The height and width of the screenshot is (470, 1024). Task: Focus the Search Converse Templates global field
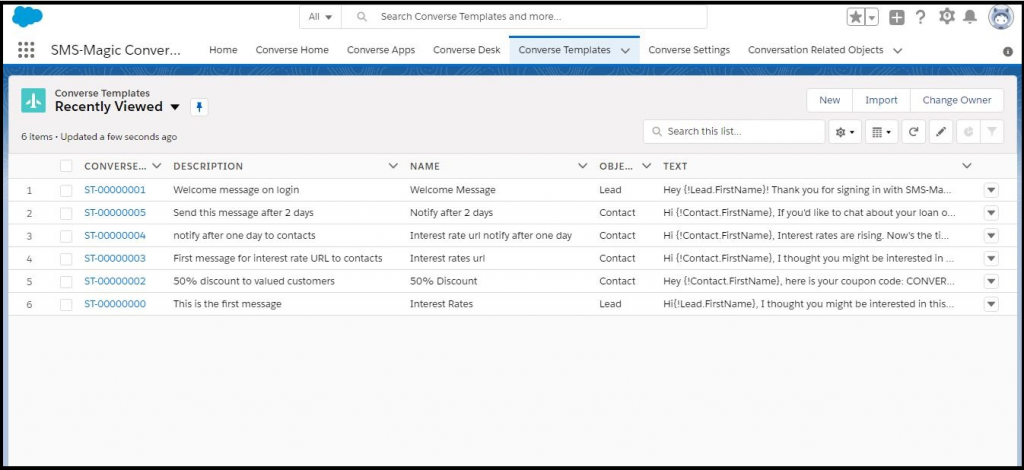coord(524,17)
